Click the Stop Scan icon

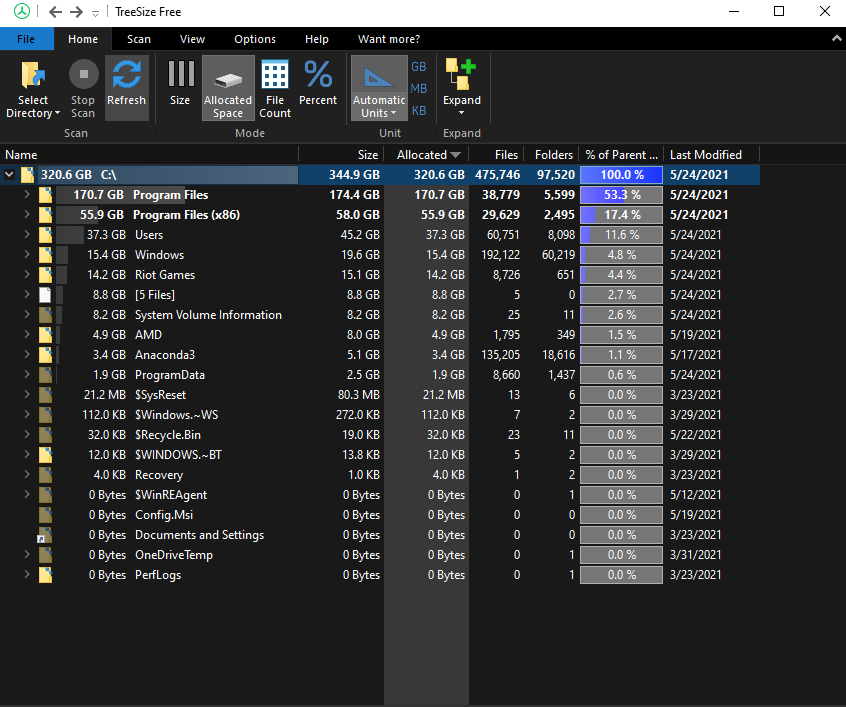(x=83, y=74)
